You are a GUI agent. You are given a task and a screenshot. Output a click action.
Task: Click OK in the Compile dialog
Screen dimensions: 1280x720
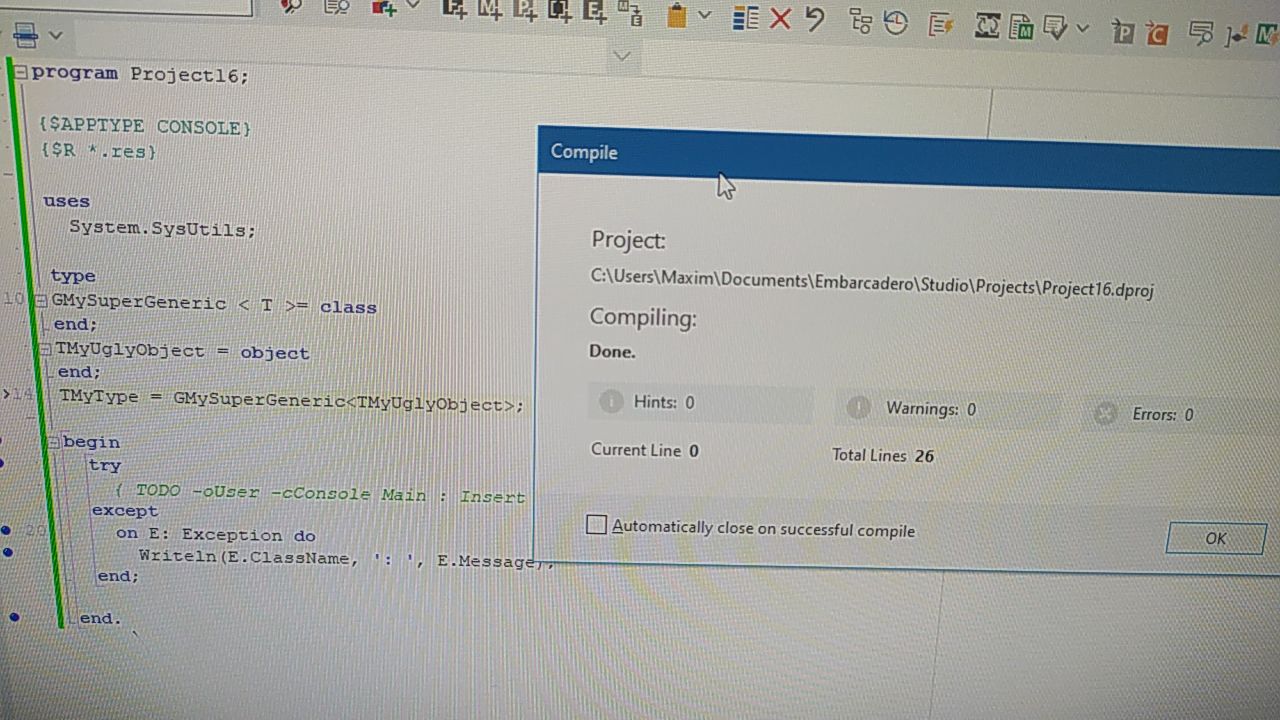pos(1216,538)
